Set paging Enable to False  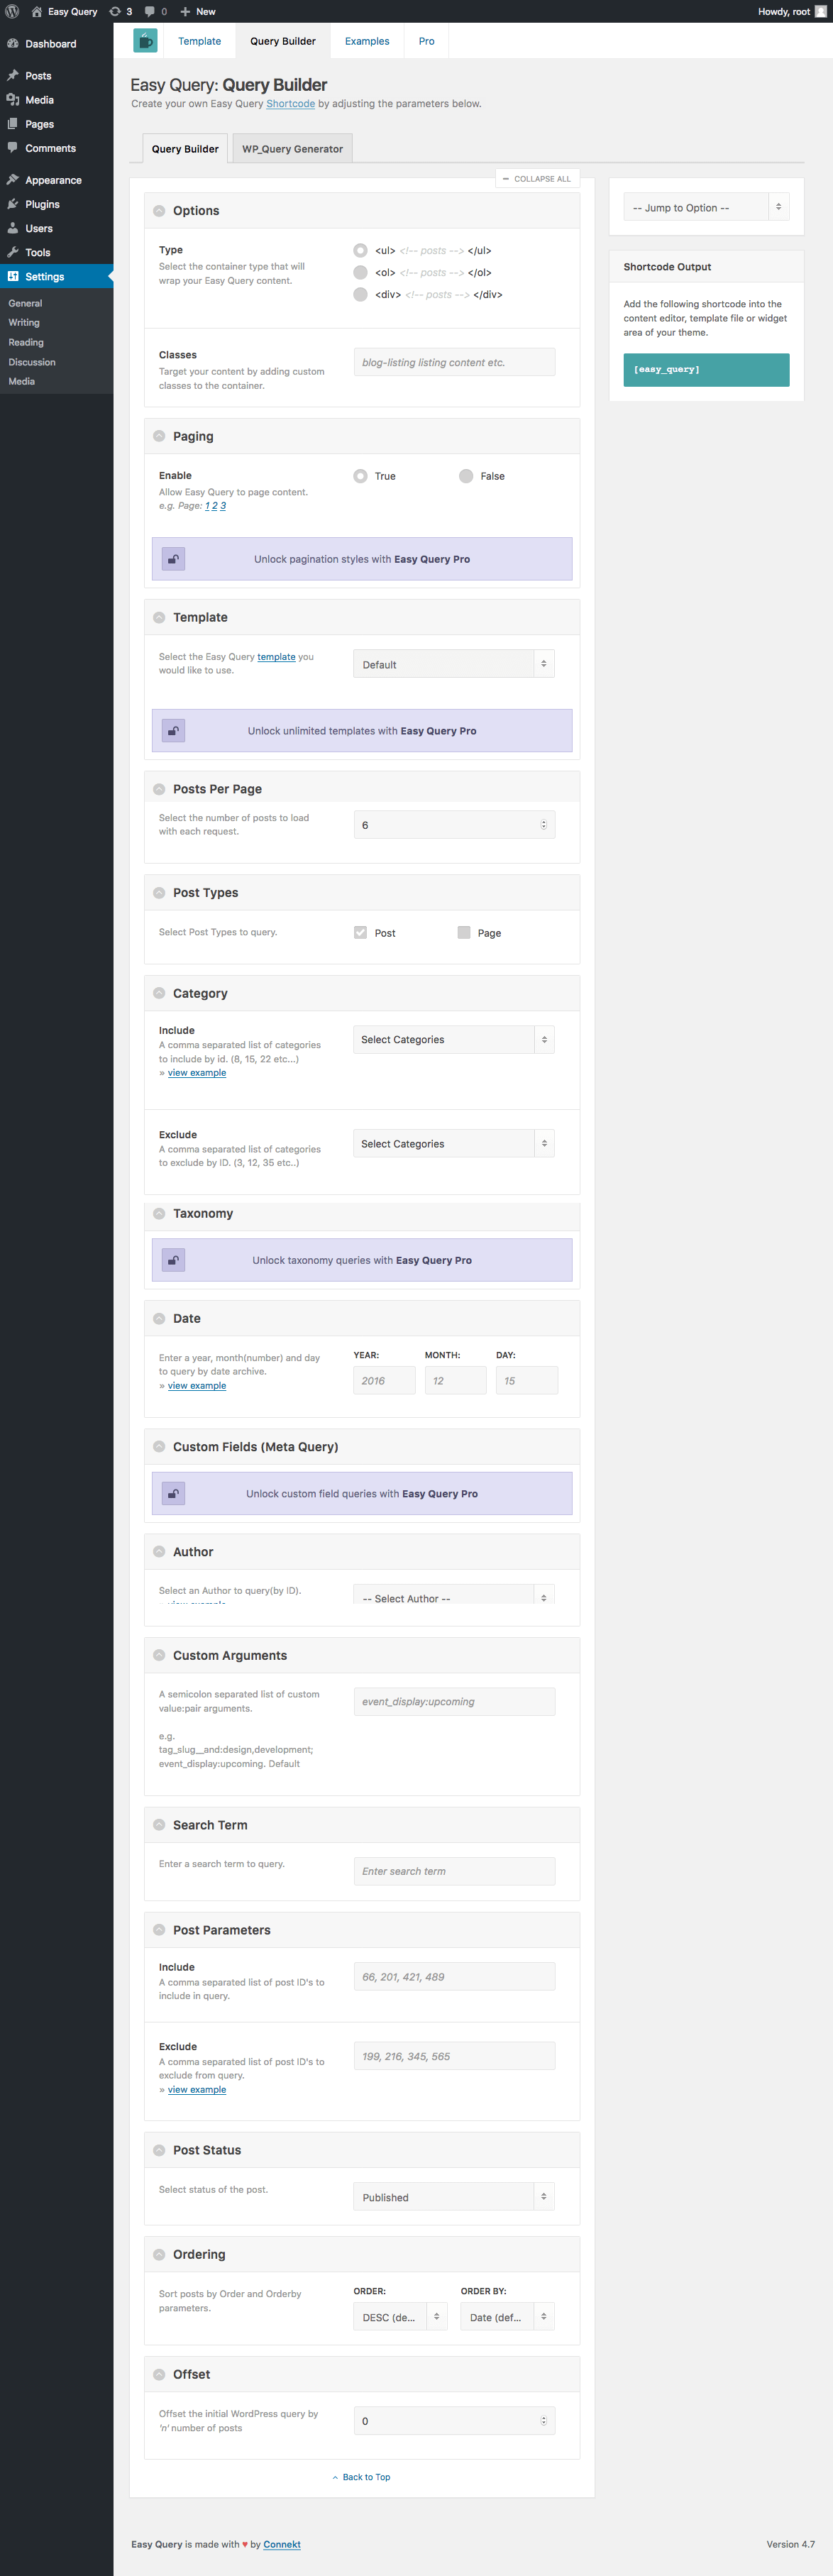(466, 476)
